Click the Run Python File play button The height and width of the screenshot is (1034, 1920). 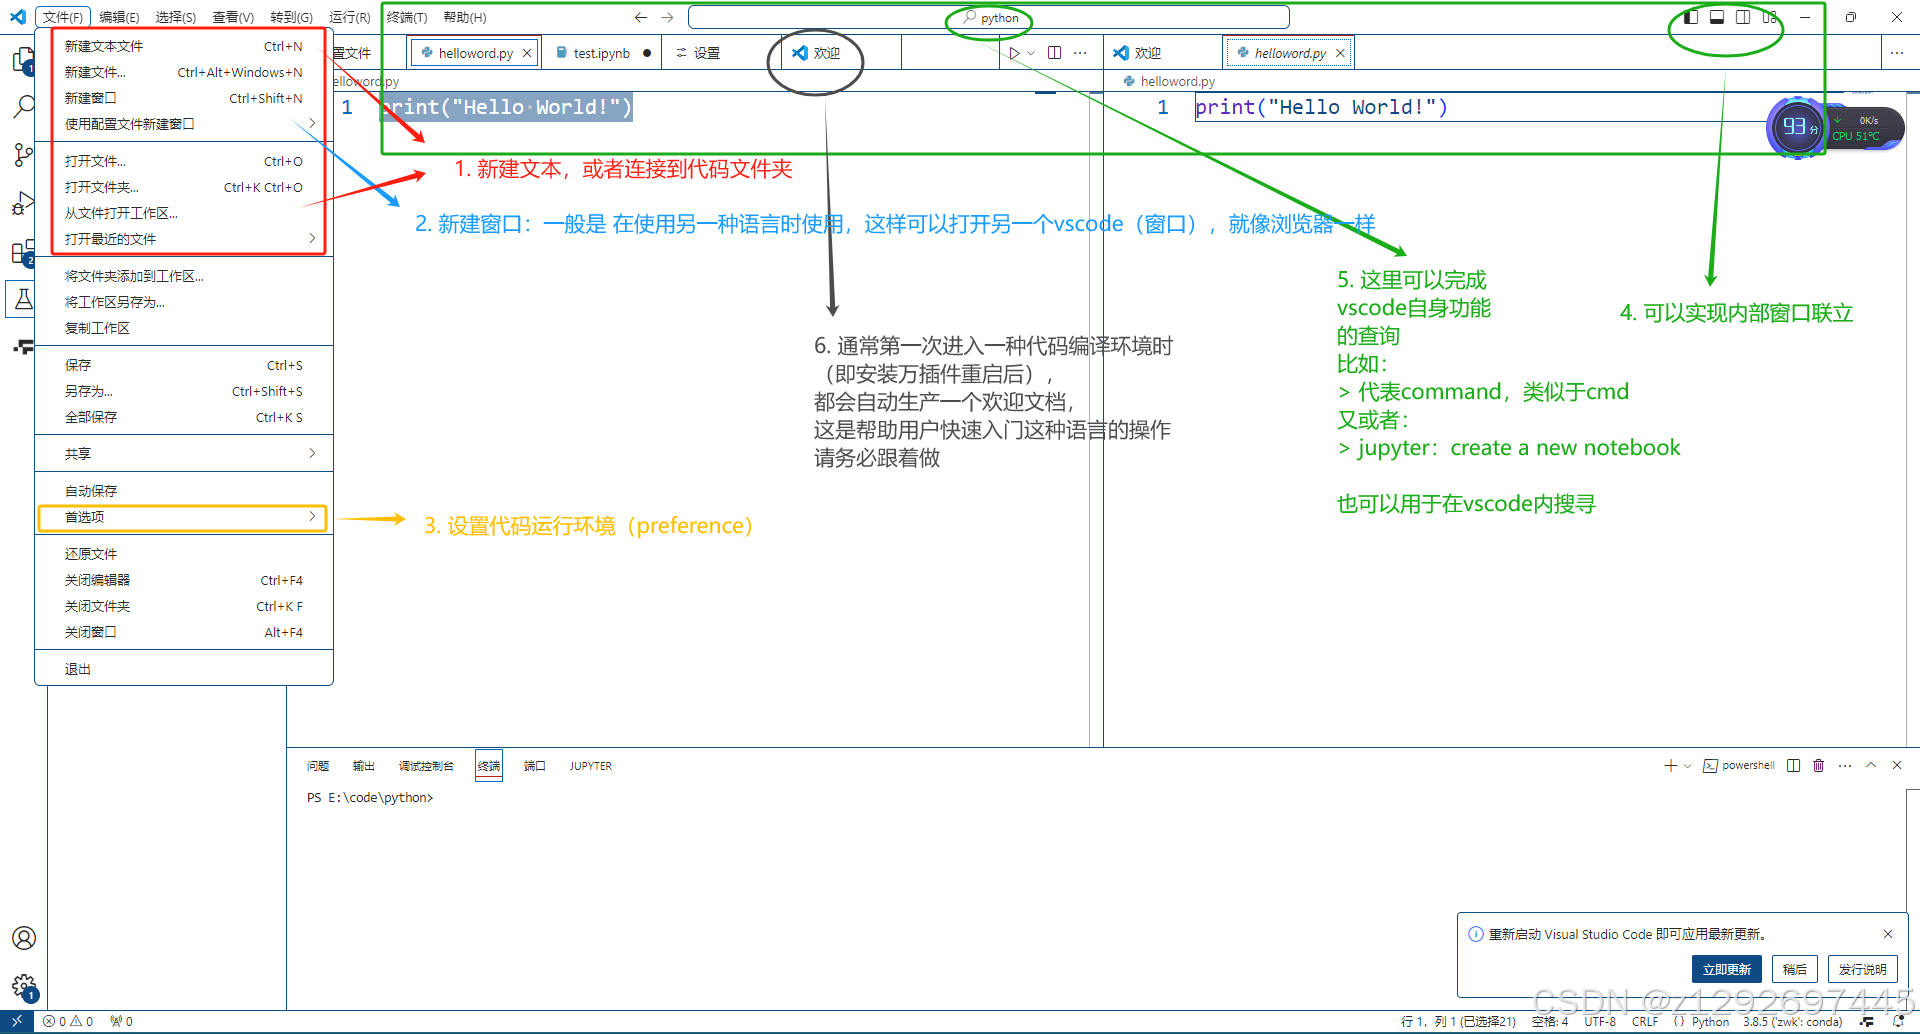[1014, 52]
